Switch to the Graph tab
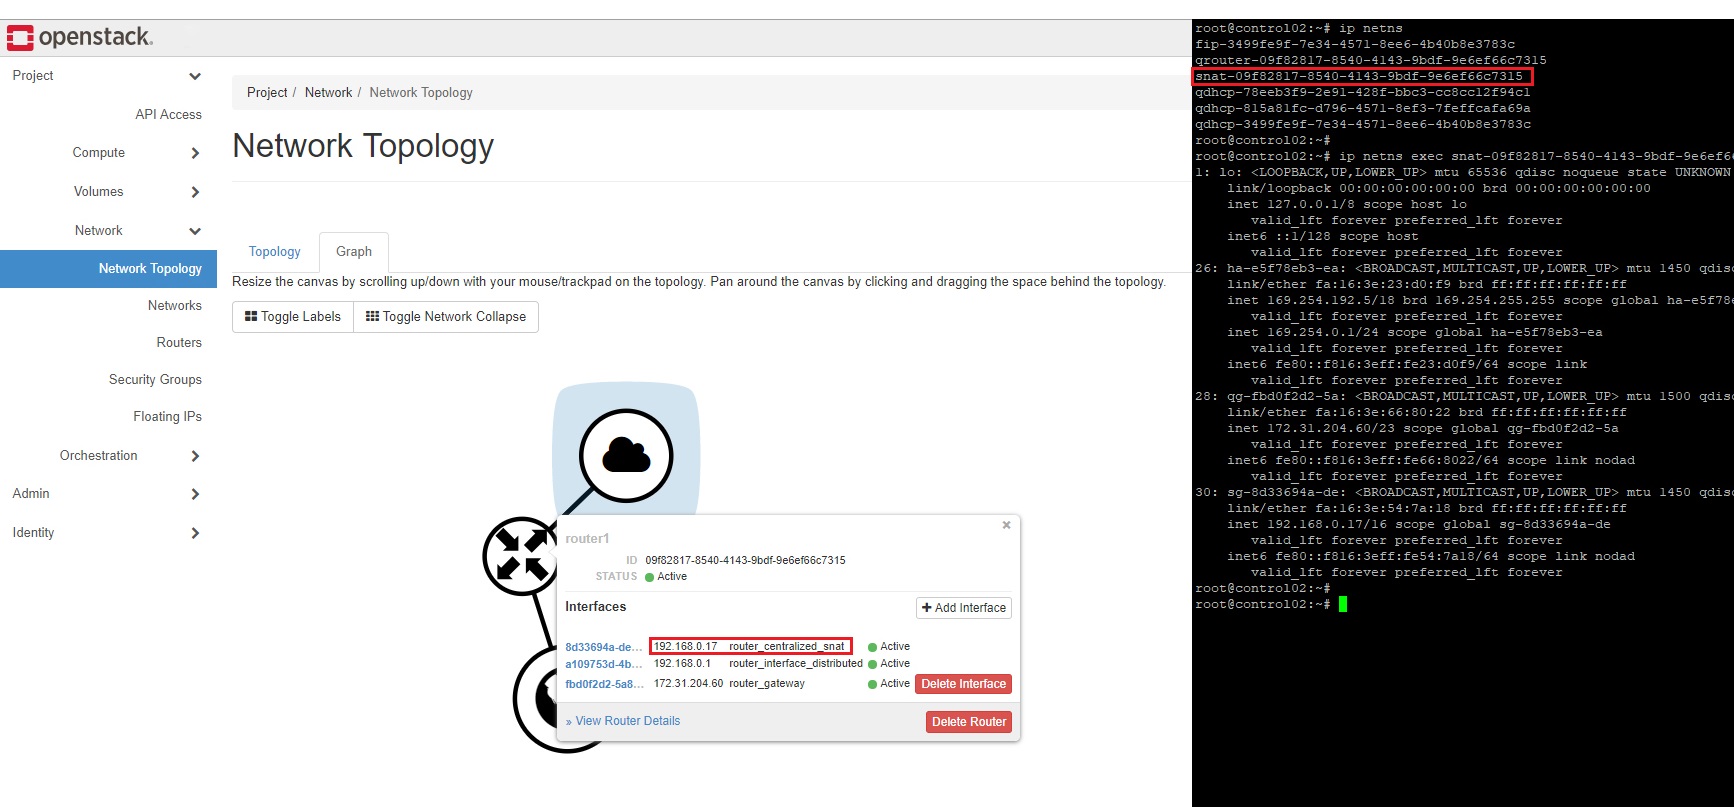The width and height of the screenshot is (1734, 807). click(354, 252)
